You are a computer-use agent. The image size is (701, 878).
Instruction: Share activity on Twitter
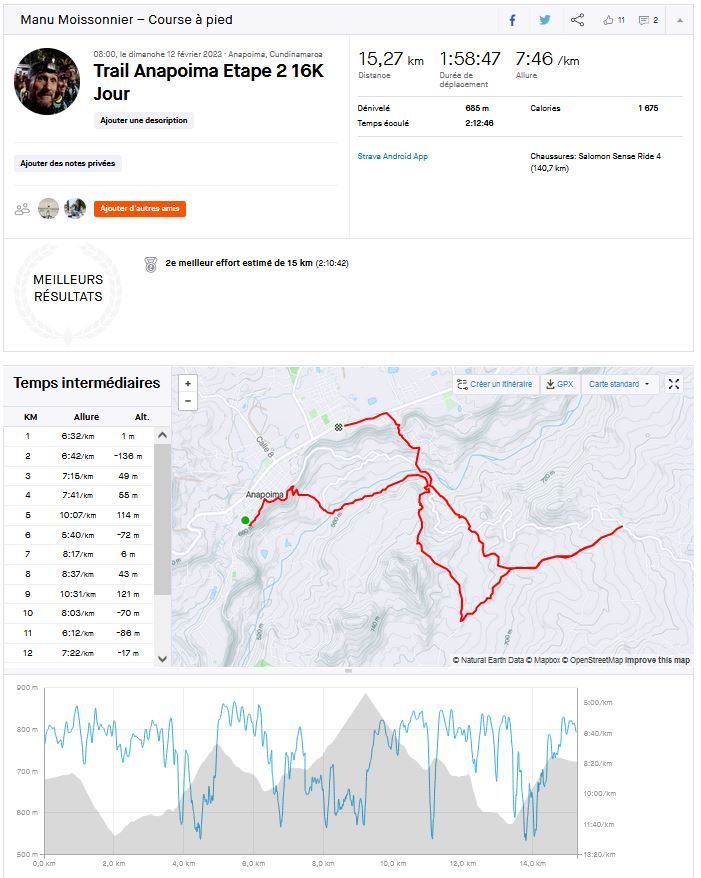coord(545,20)
